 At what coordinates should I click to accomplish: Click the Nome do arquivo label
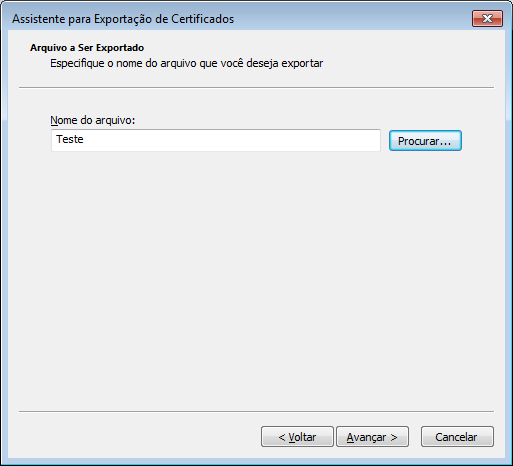click(x=93, y=120)
